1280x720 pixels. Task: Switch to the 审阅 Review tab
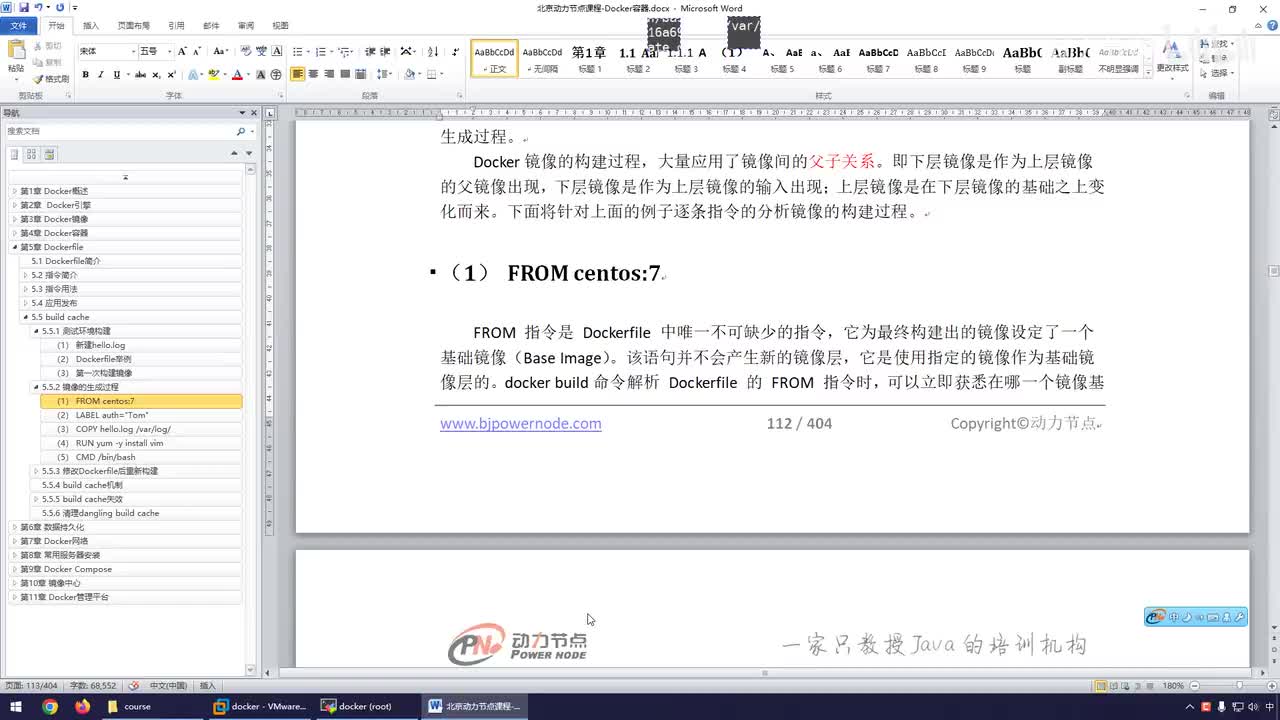[245, 25]
